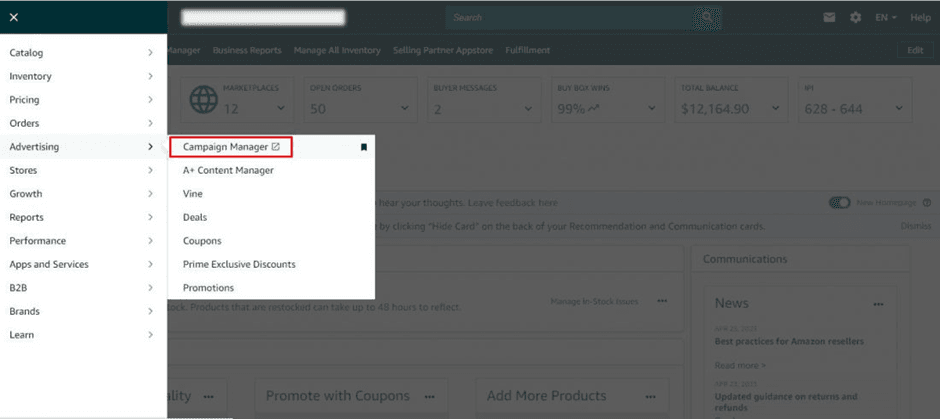Select Advertising in the side menu

pyautogui.click(x=83, y=147)
